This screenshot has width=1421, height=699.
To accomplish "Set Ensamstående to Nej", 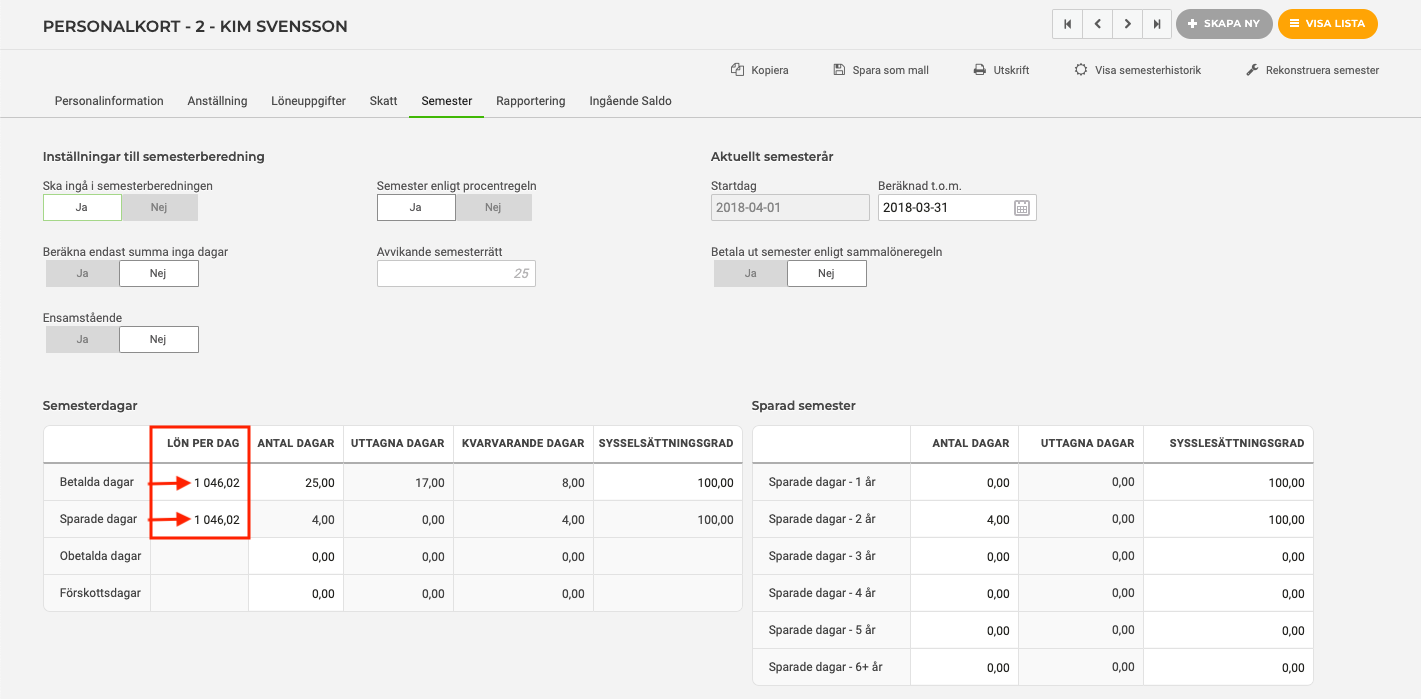I will pyautogui.click(x=159, y=340).
